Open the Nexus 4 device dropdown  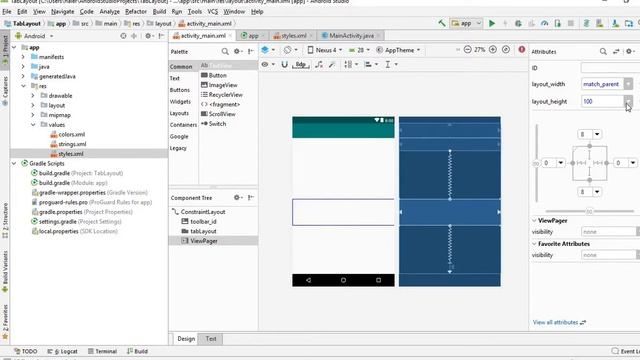pyautogui.click(x=324, y=50)
